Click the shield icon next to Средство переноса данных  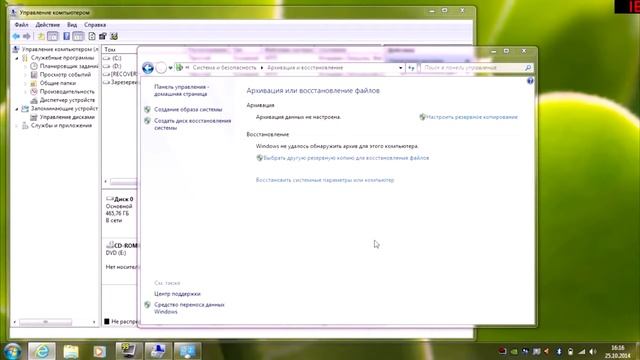pyautogui.click(x=147, y=304)
